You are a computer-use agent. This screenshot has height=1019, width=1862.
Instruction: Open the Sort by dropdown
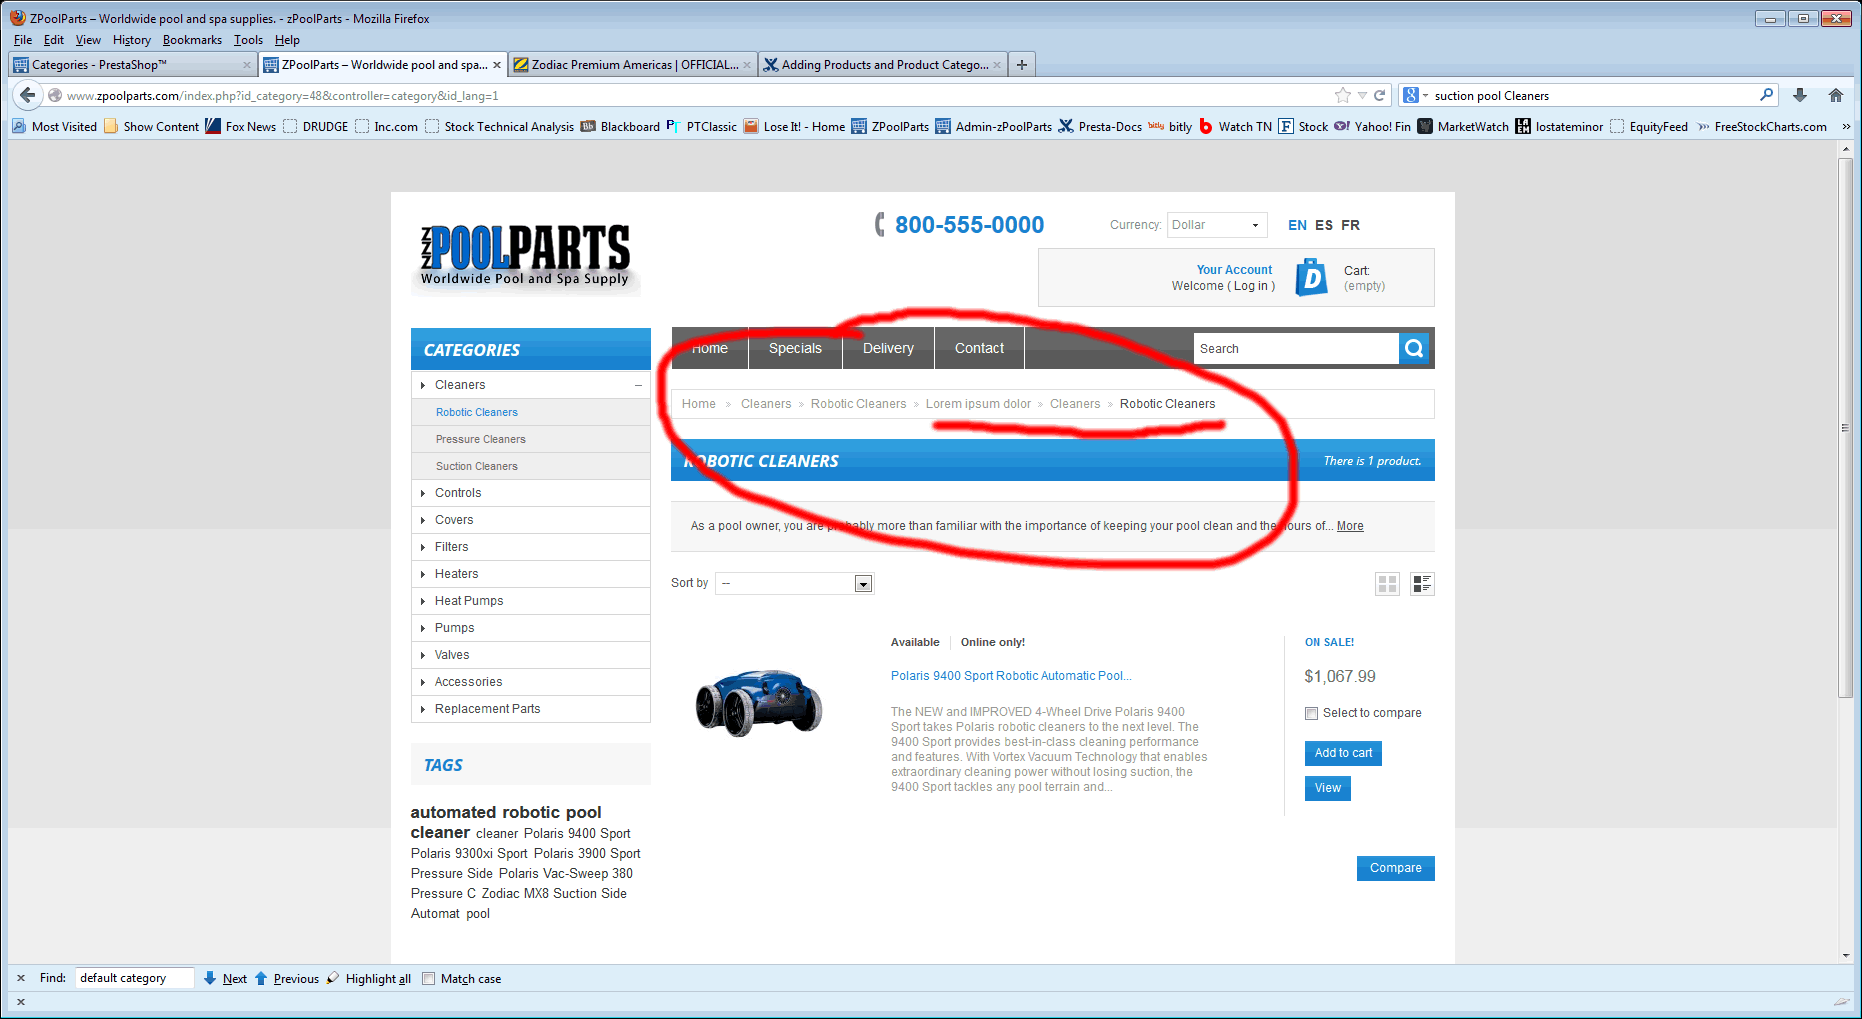click(797, 583)
